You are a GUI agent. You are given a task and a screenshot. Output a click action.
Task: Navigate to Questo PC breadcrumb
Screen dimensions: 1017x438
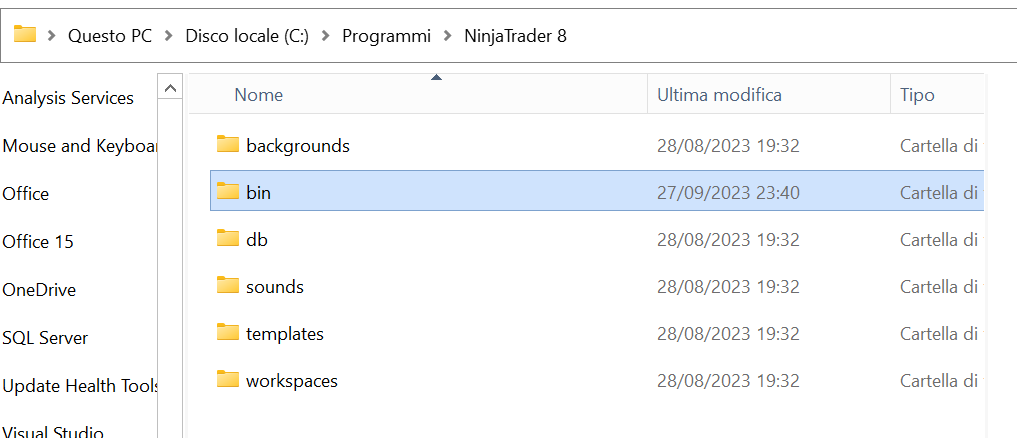point(110,36)
